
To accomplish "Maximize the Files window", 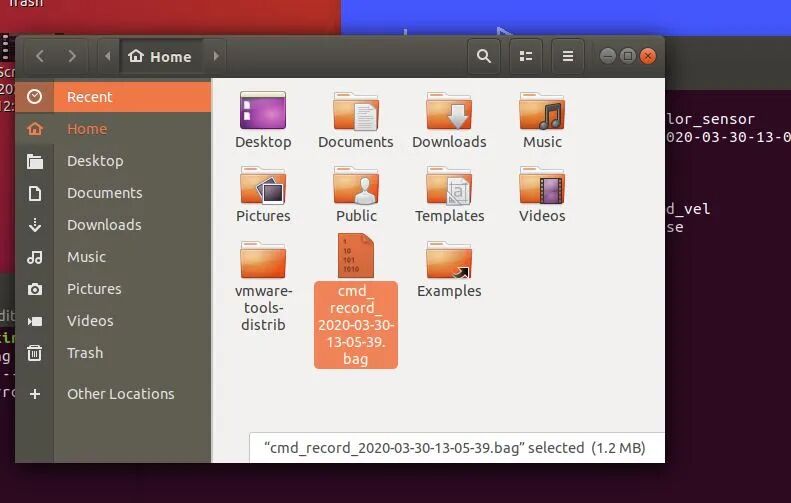I will 628,56.
